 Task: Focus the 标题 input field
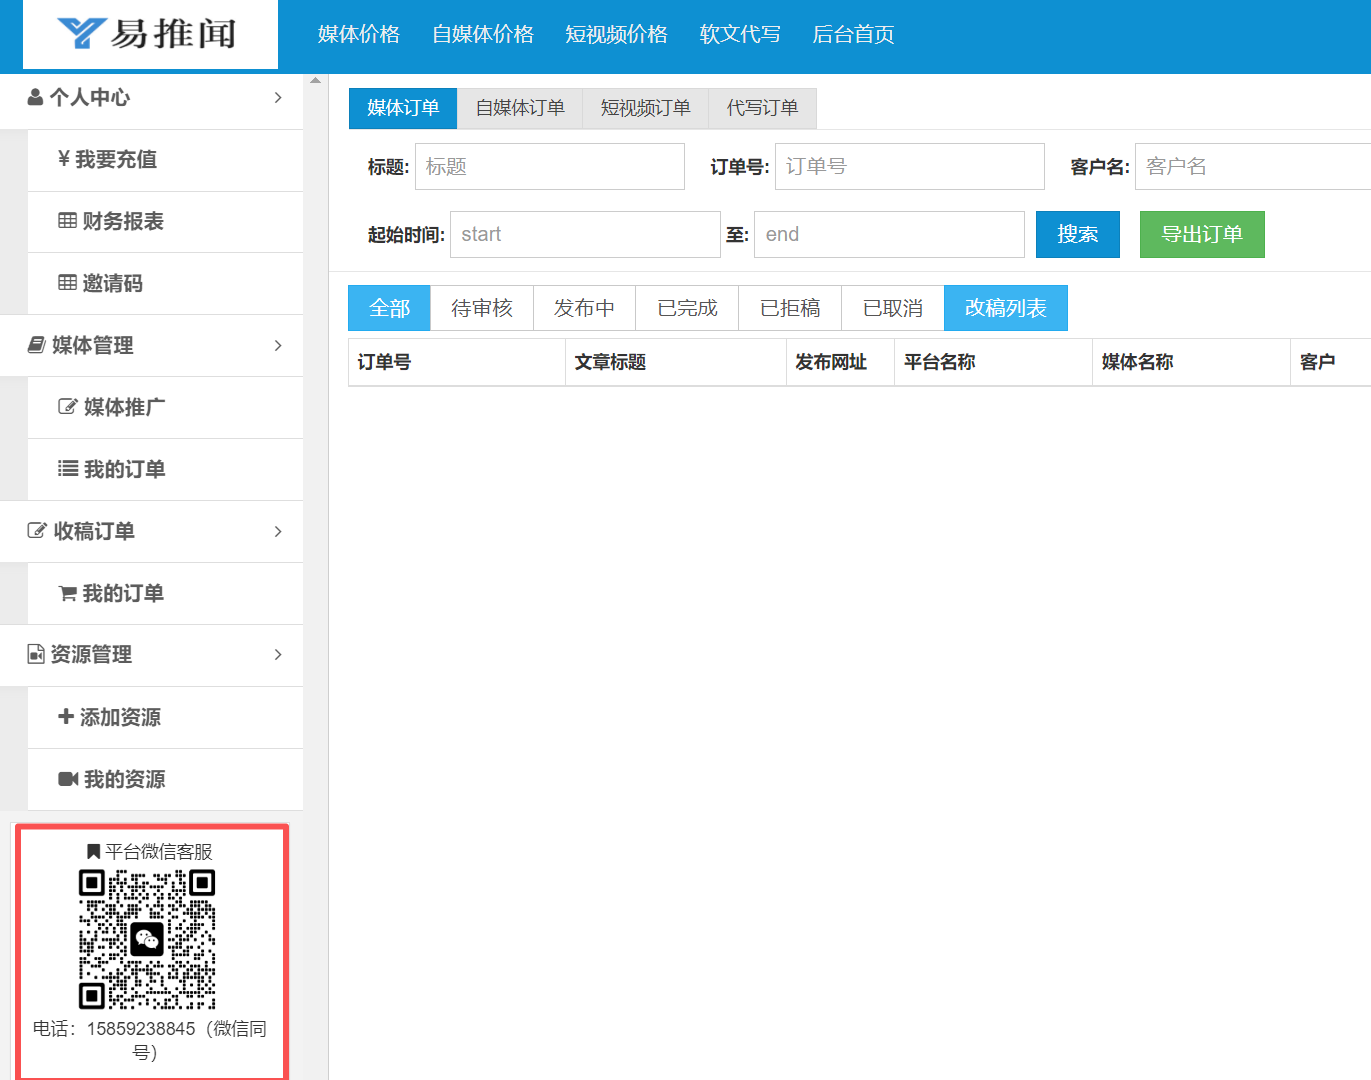(550, 166)
